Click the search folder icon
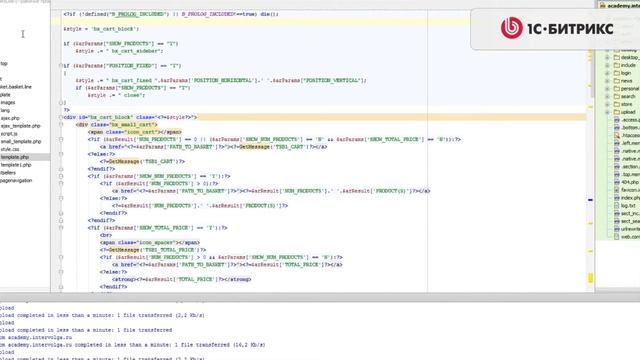The width and height of the screenshot is (640, 360). point(617,96)
